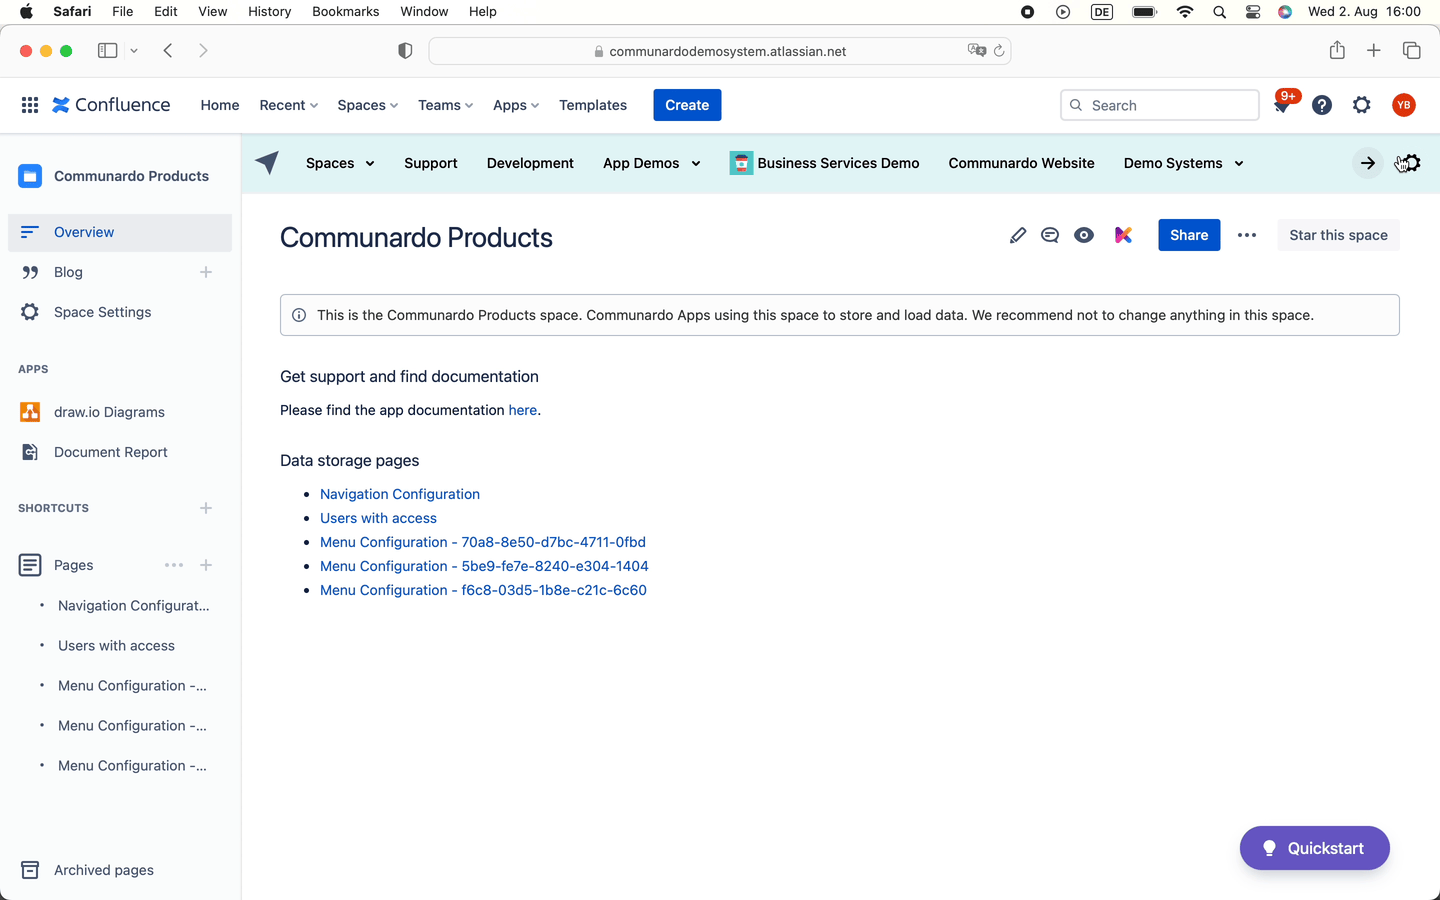This screenshot has width=1440, height=900.
Task: Open more actions three-dot menu
Action: coord(1247,235)
